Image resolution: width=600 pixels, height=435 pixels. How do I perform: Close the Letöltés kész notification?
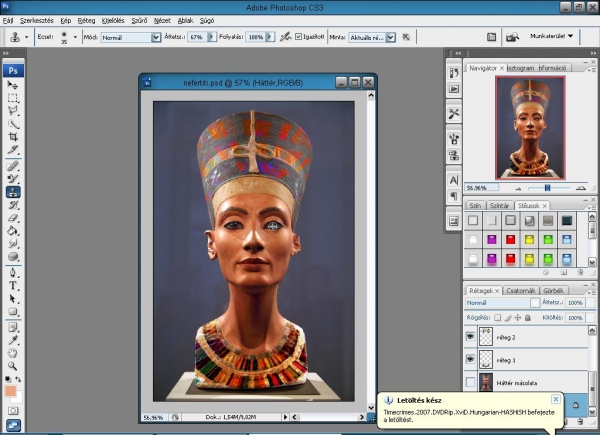tap(556, 399)
